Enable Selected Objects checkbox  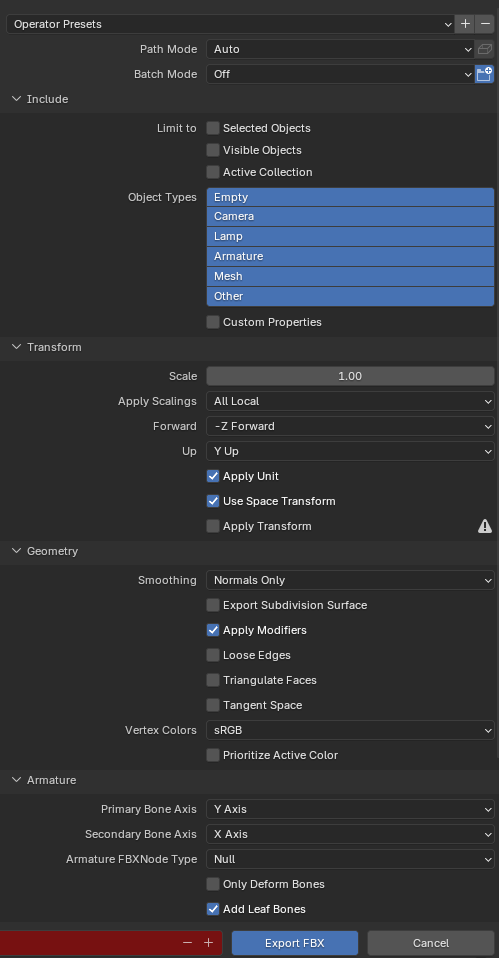[213, 128]
